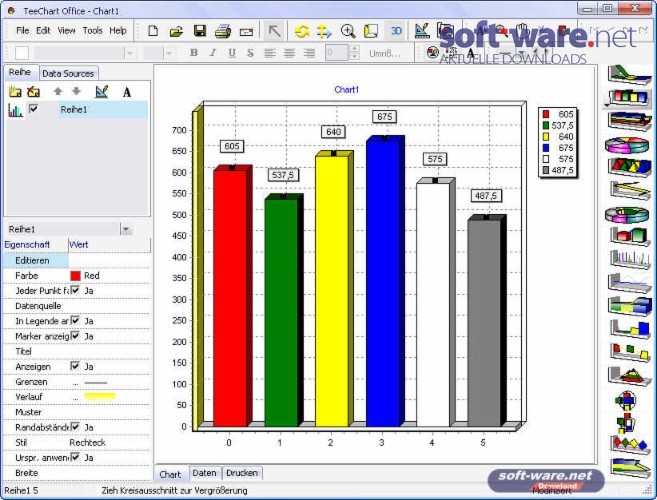Rename series with A icon

127,92
